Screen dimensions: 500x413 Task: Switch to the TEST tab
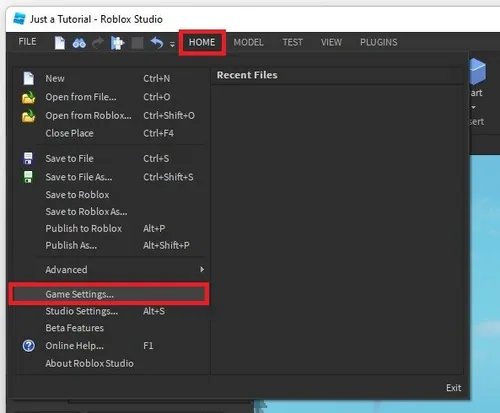point(293,42)
